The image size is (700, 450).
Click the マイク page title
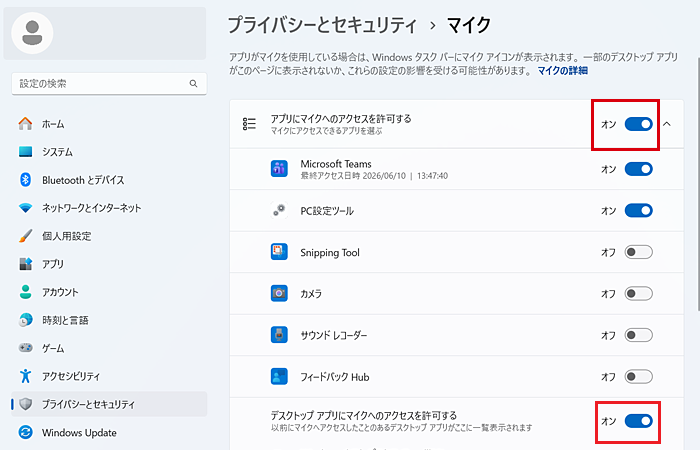[469, 25]
